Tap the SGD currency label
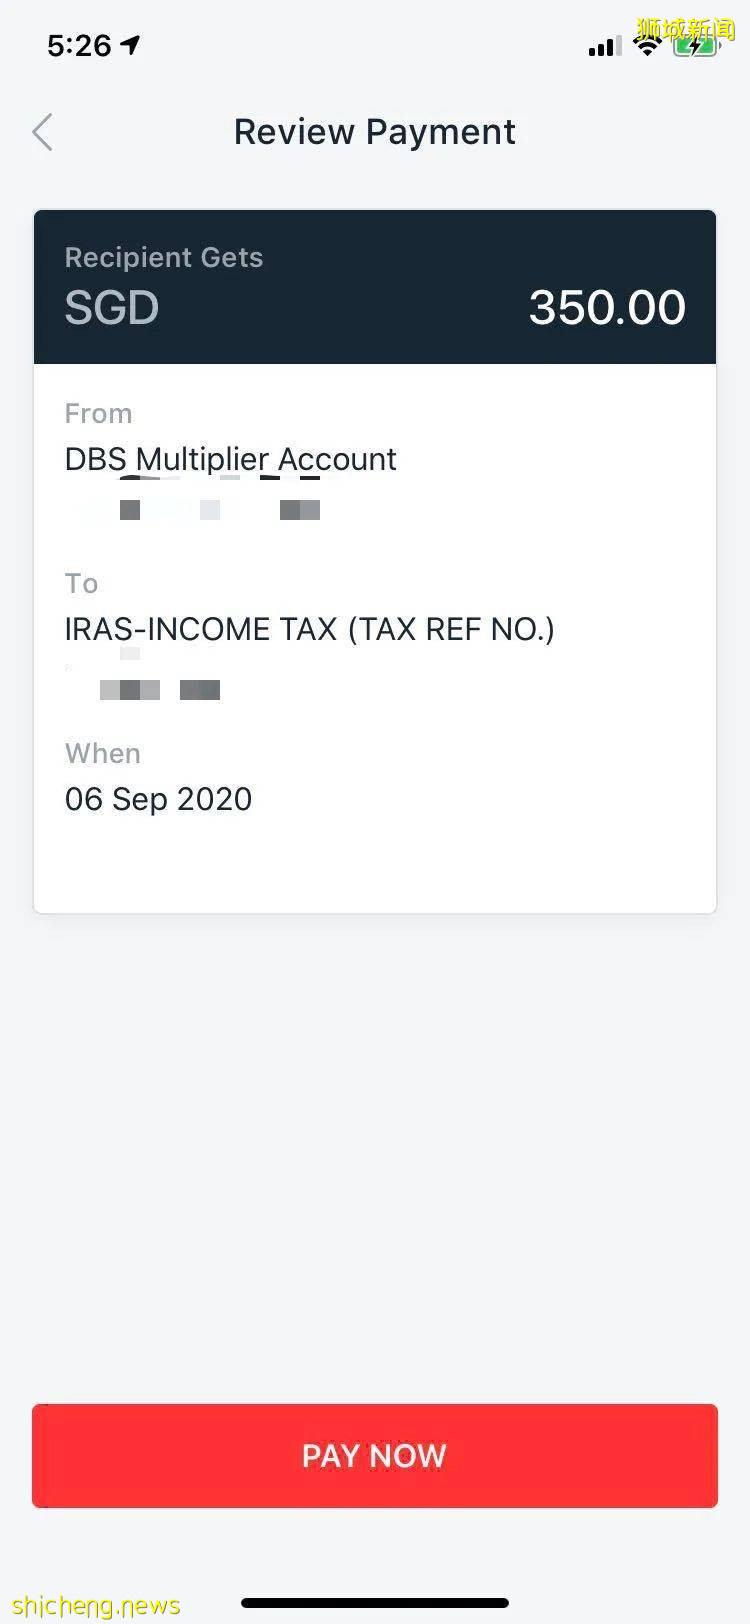Screen dimensions: 750x1624 (x=112, y=307)
